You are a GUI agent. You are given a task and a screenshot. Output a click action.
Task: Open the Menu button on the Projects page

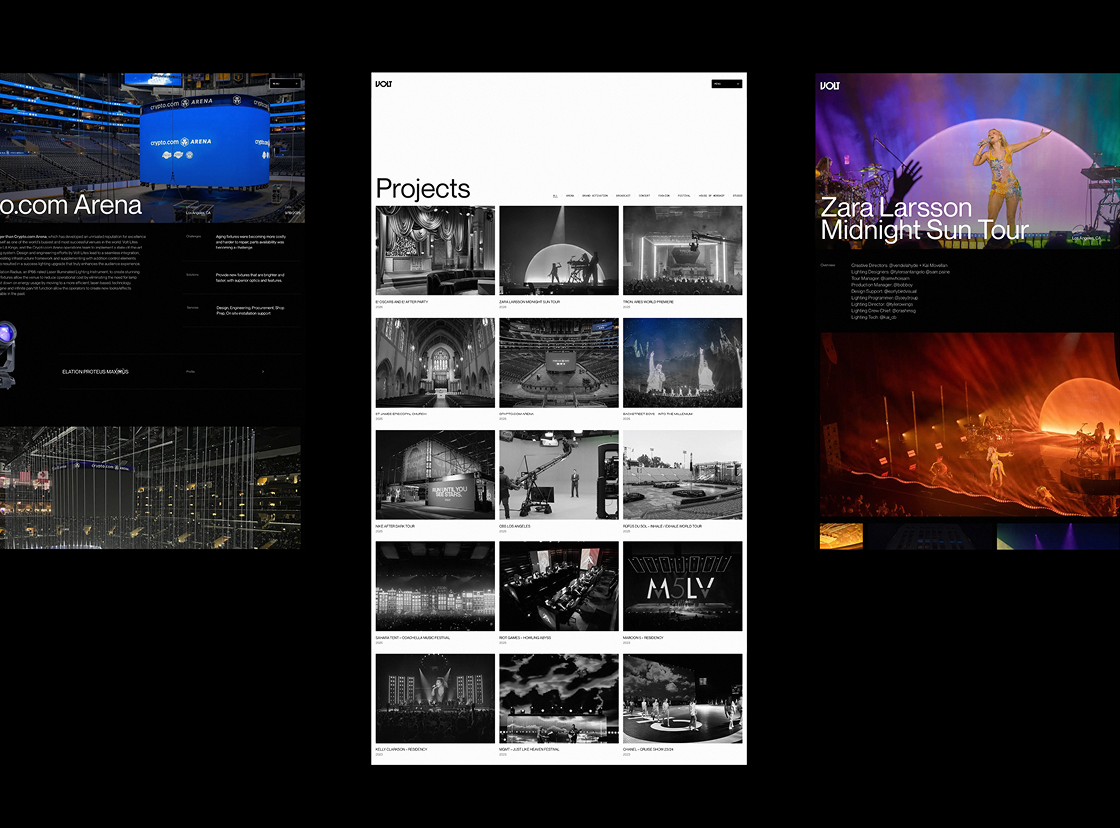726,84
